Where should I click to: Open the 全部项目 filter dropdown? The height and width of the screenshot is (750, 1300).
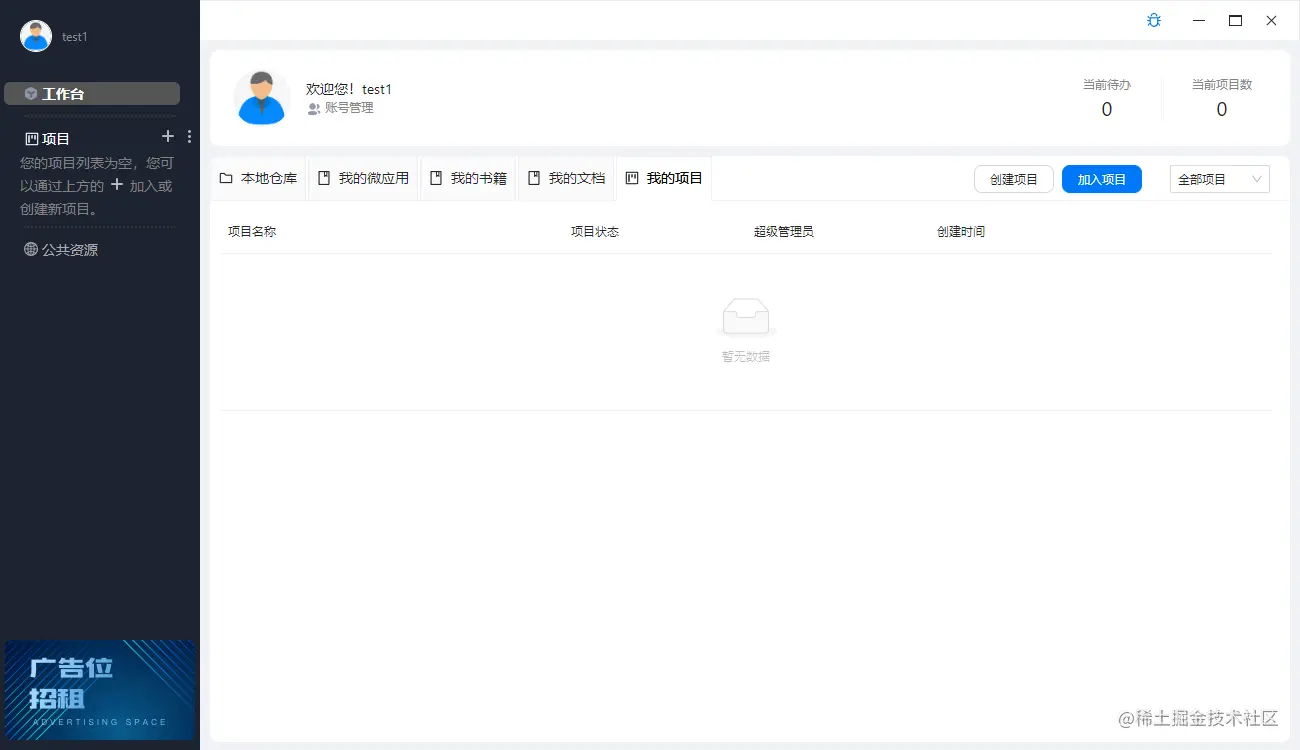1220,179
